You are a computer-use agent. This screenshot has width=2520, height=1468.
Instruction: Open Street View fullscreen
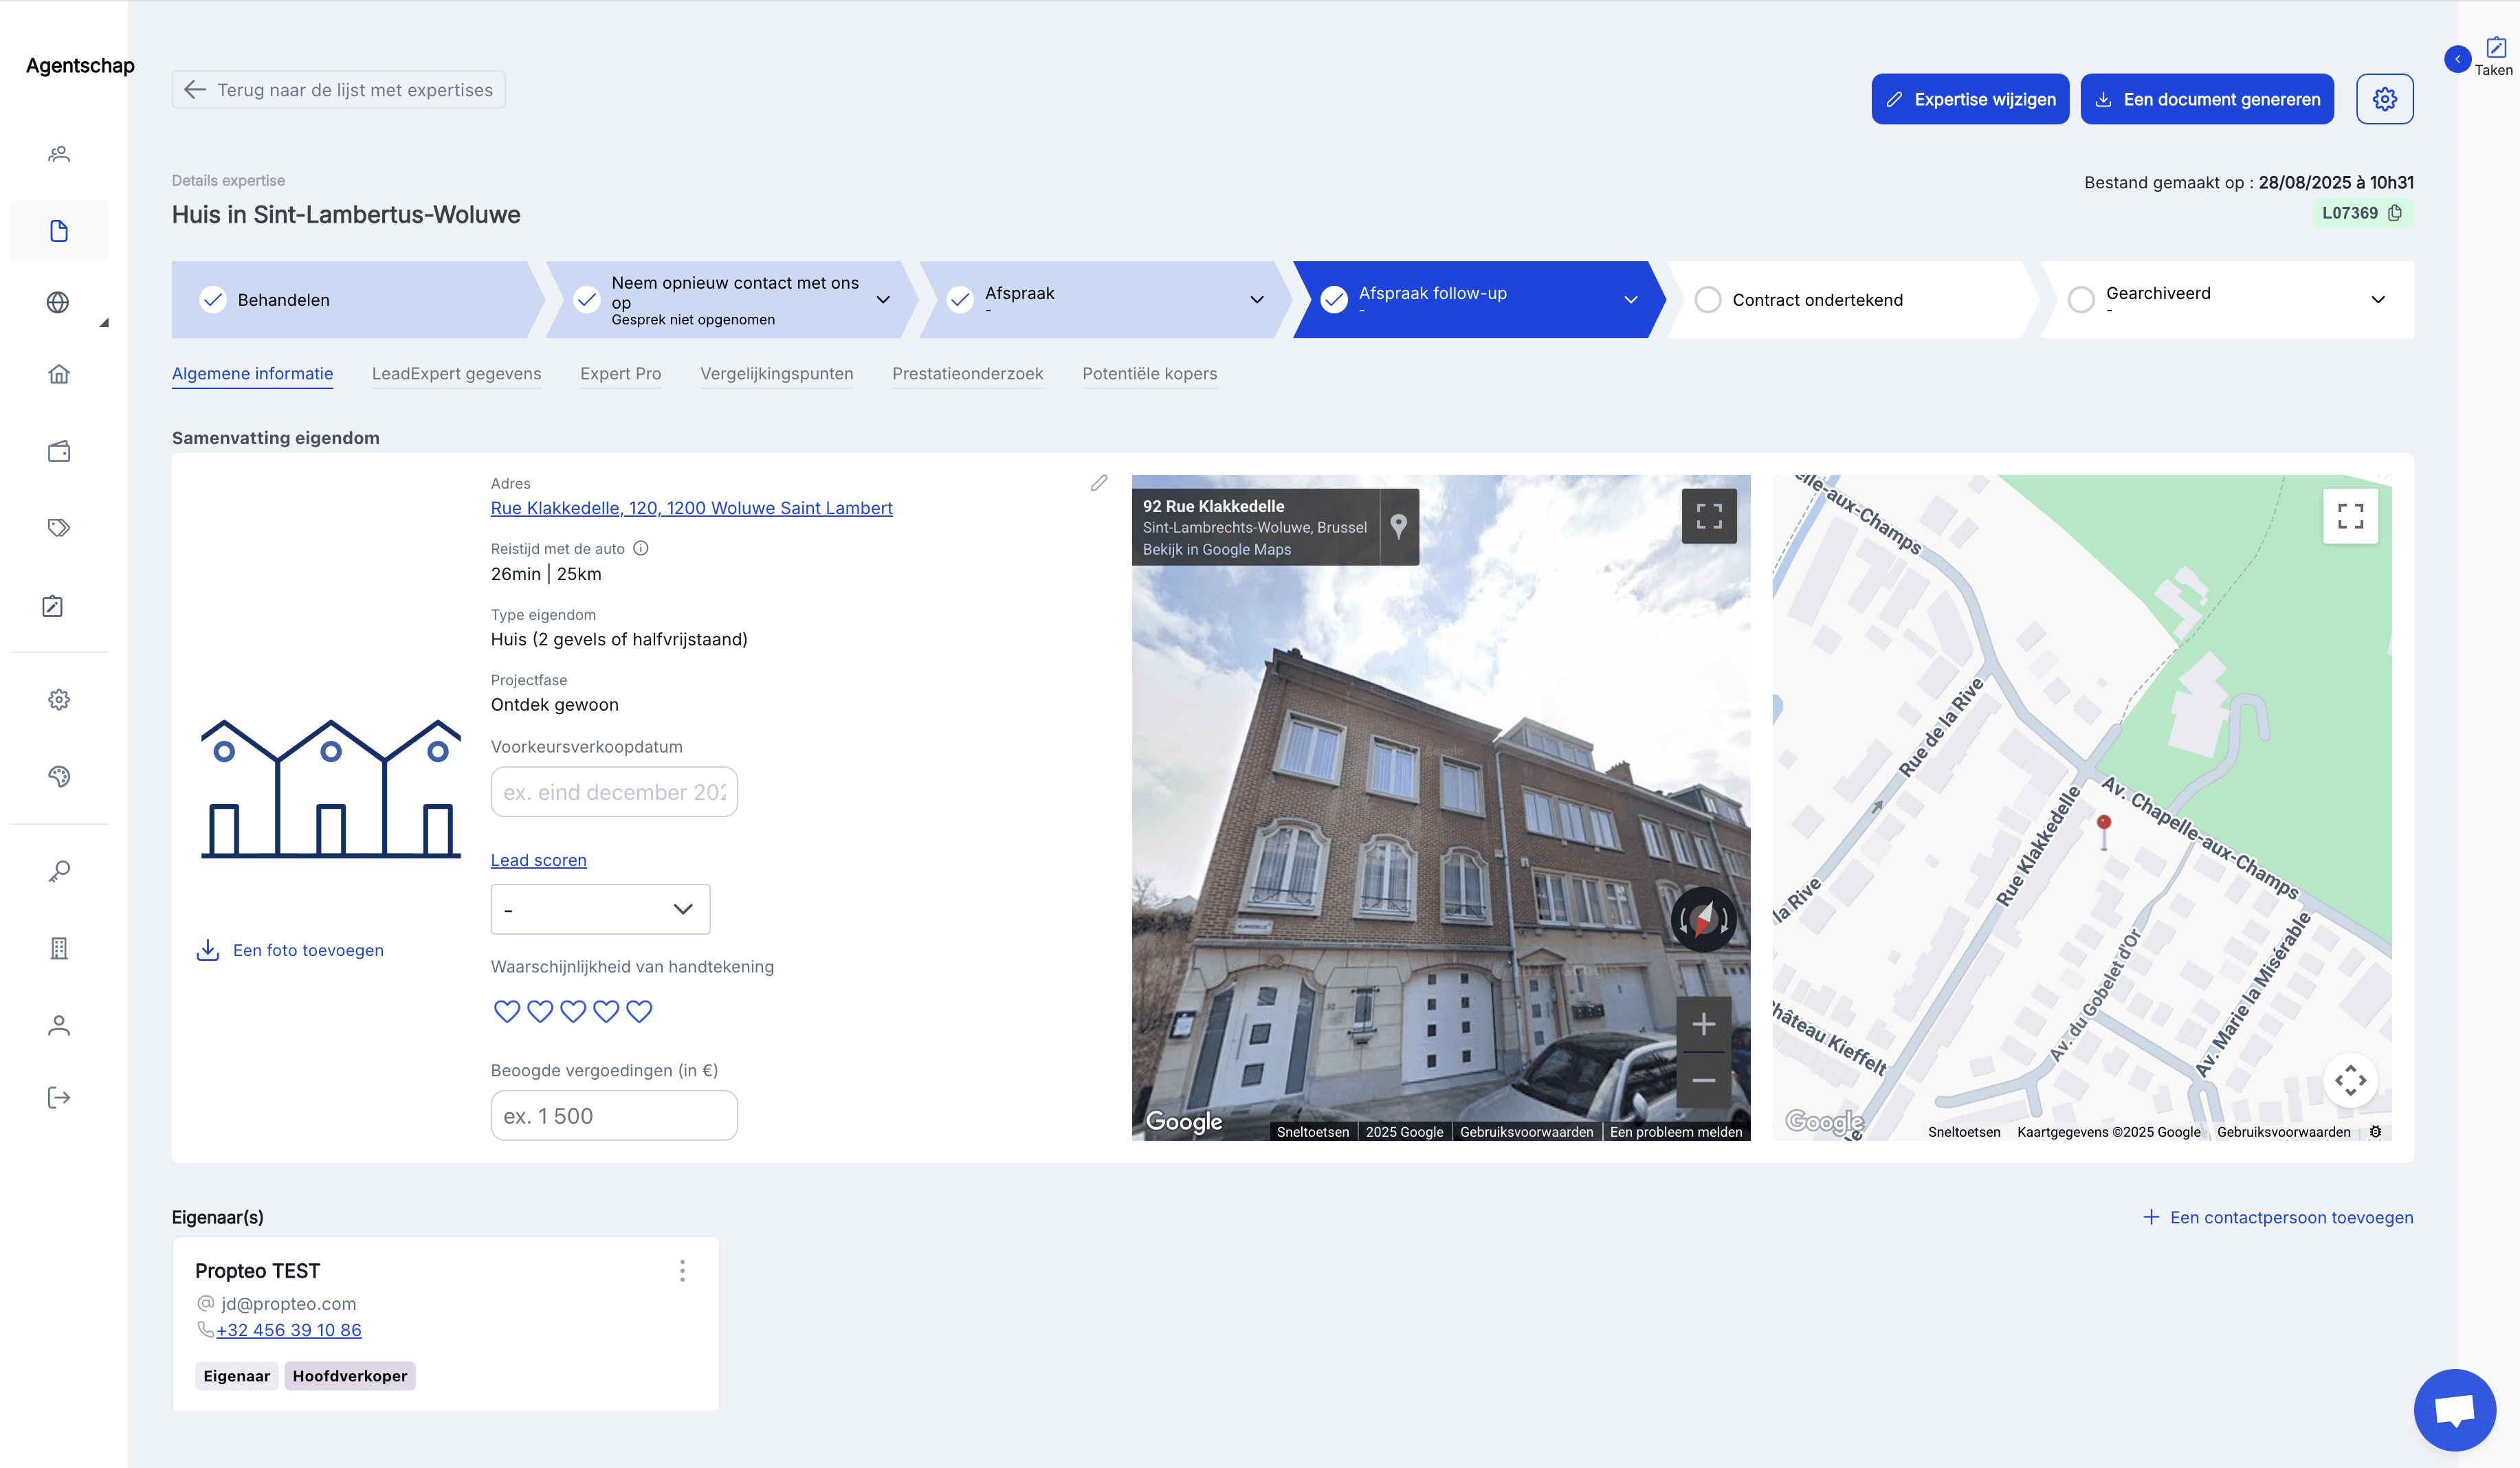click(x=1709, y=516)
